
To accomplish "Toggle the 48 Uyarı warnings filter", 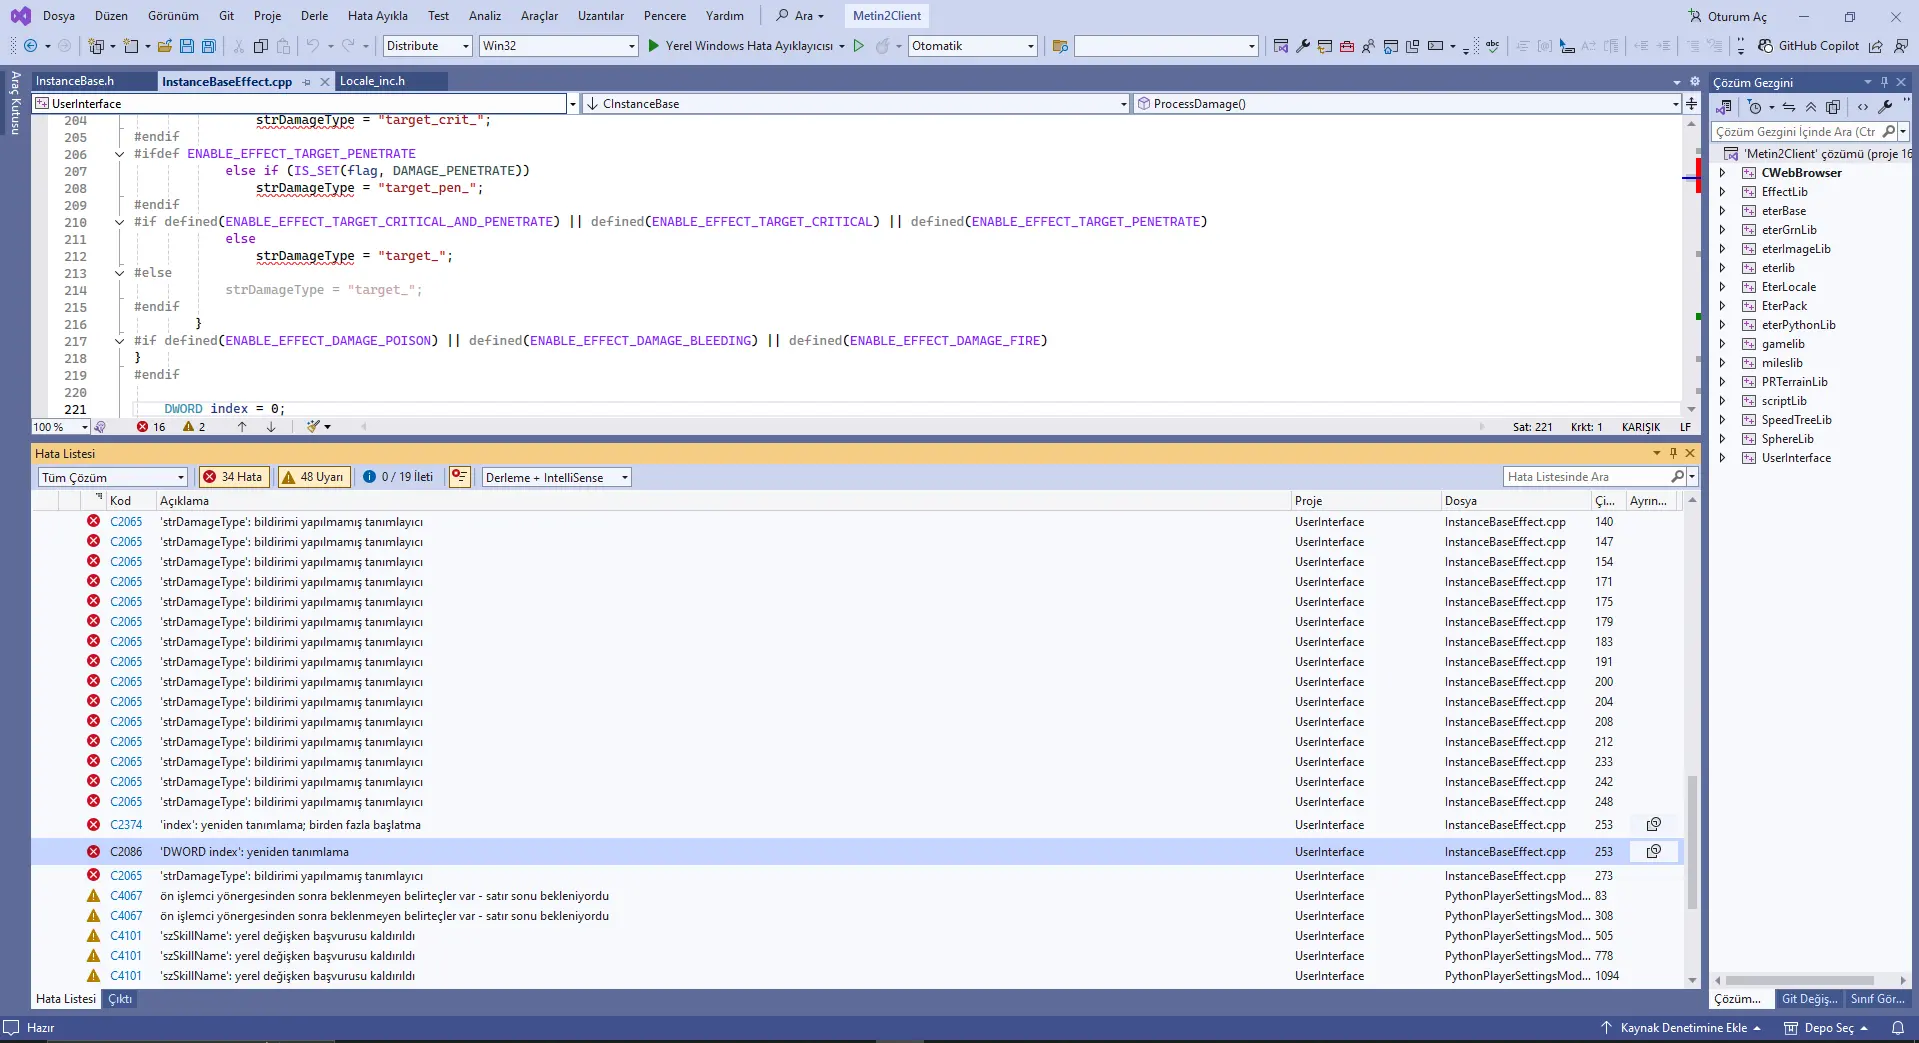I will (x=313, y=477).
